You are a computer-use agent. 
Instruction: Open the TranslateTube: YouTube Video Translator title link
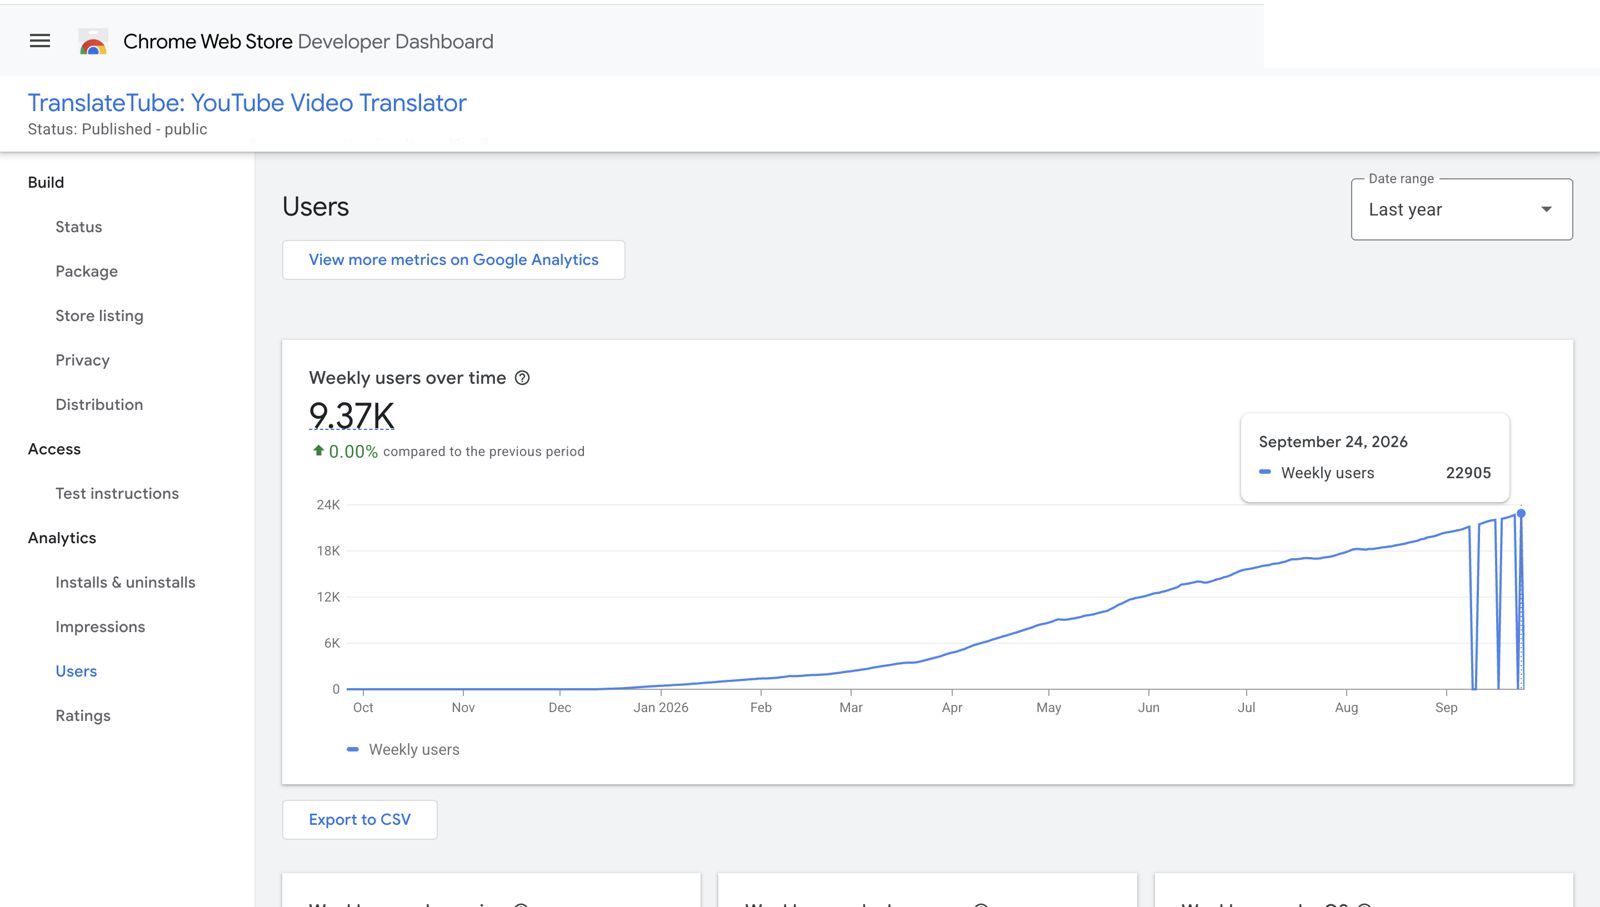pos(247,103)
